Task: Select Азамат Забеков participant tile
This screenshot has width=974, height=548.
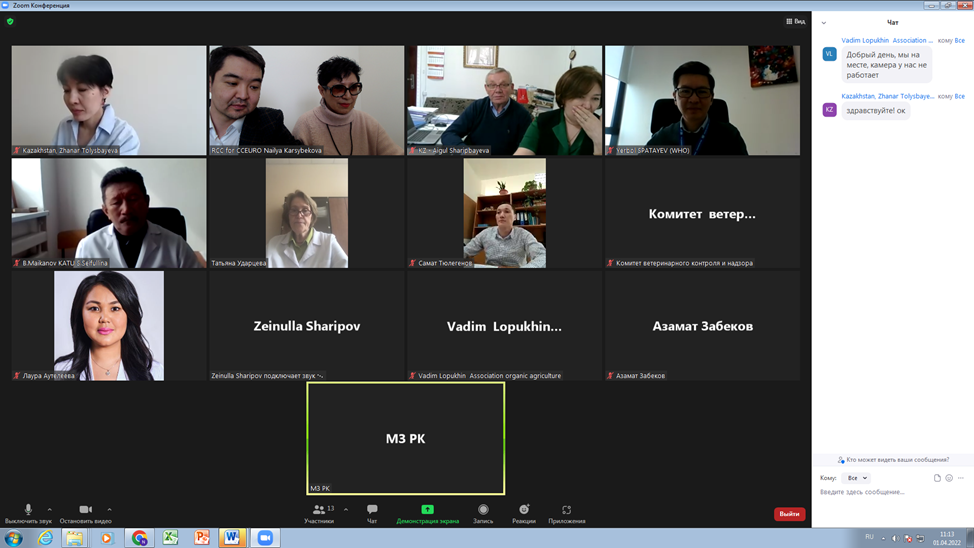Action: (703, 326)
